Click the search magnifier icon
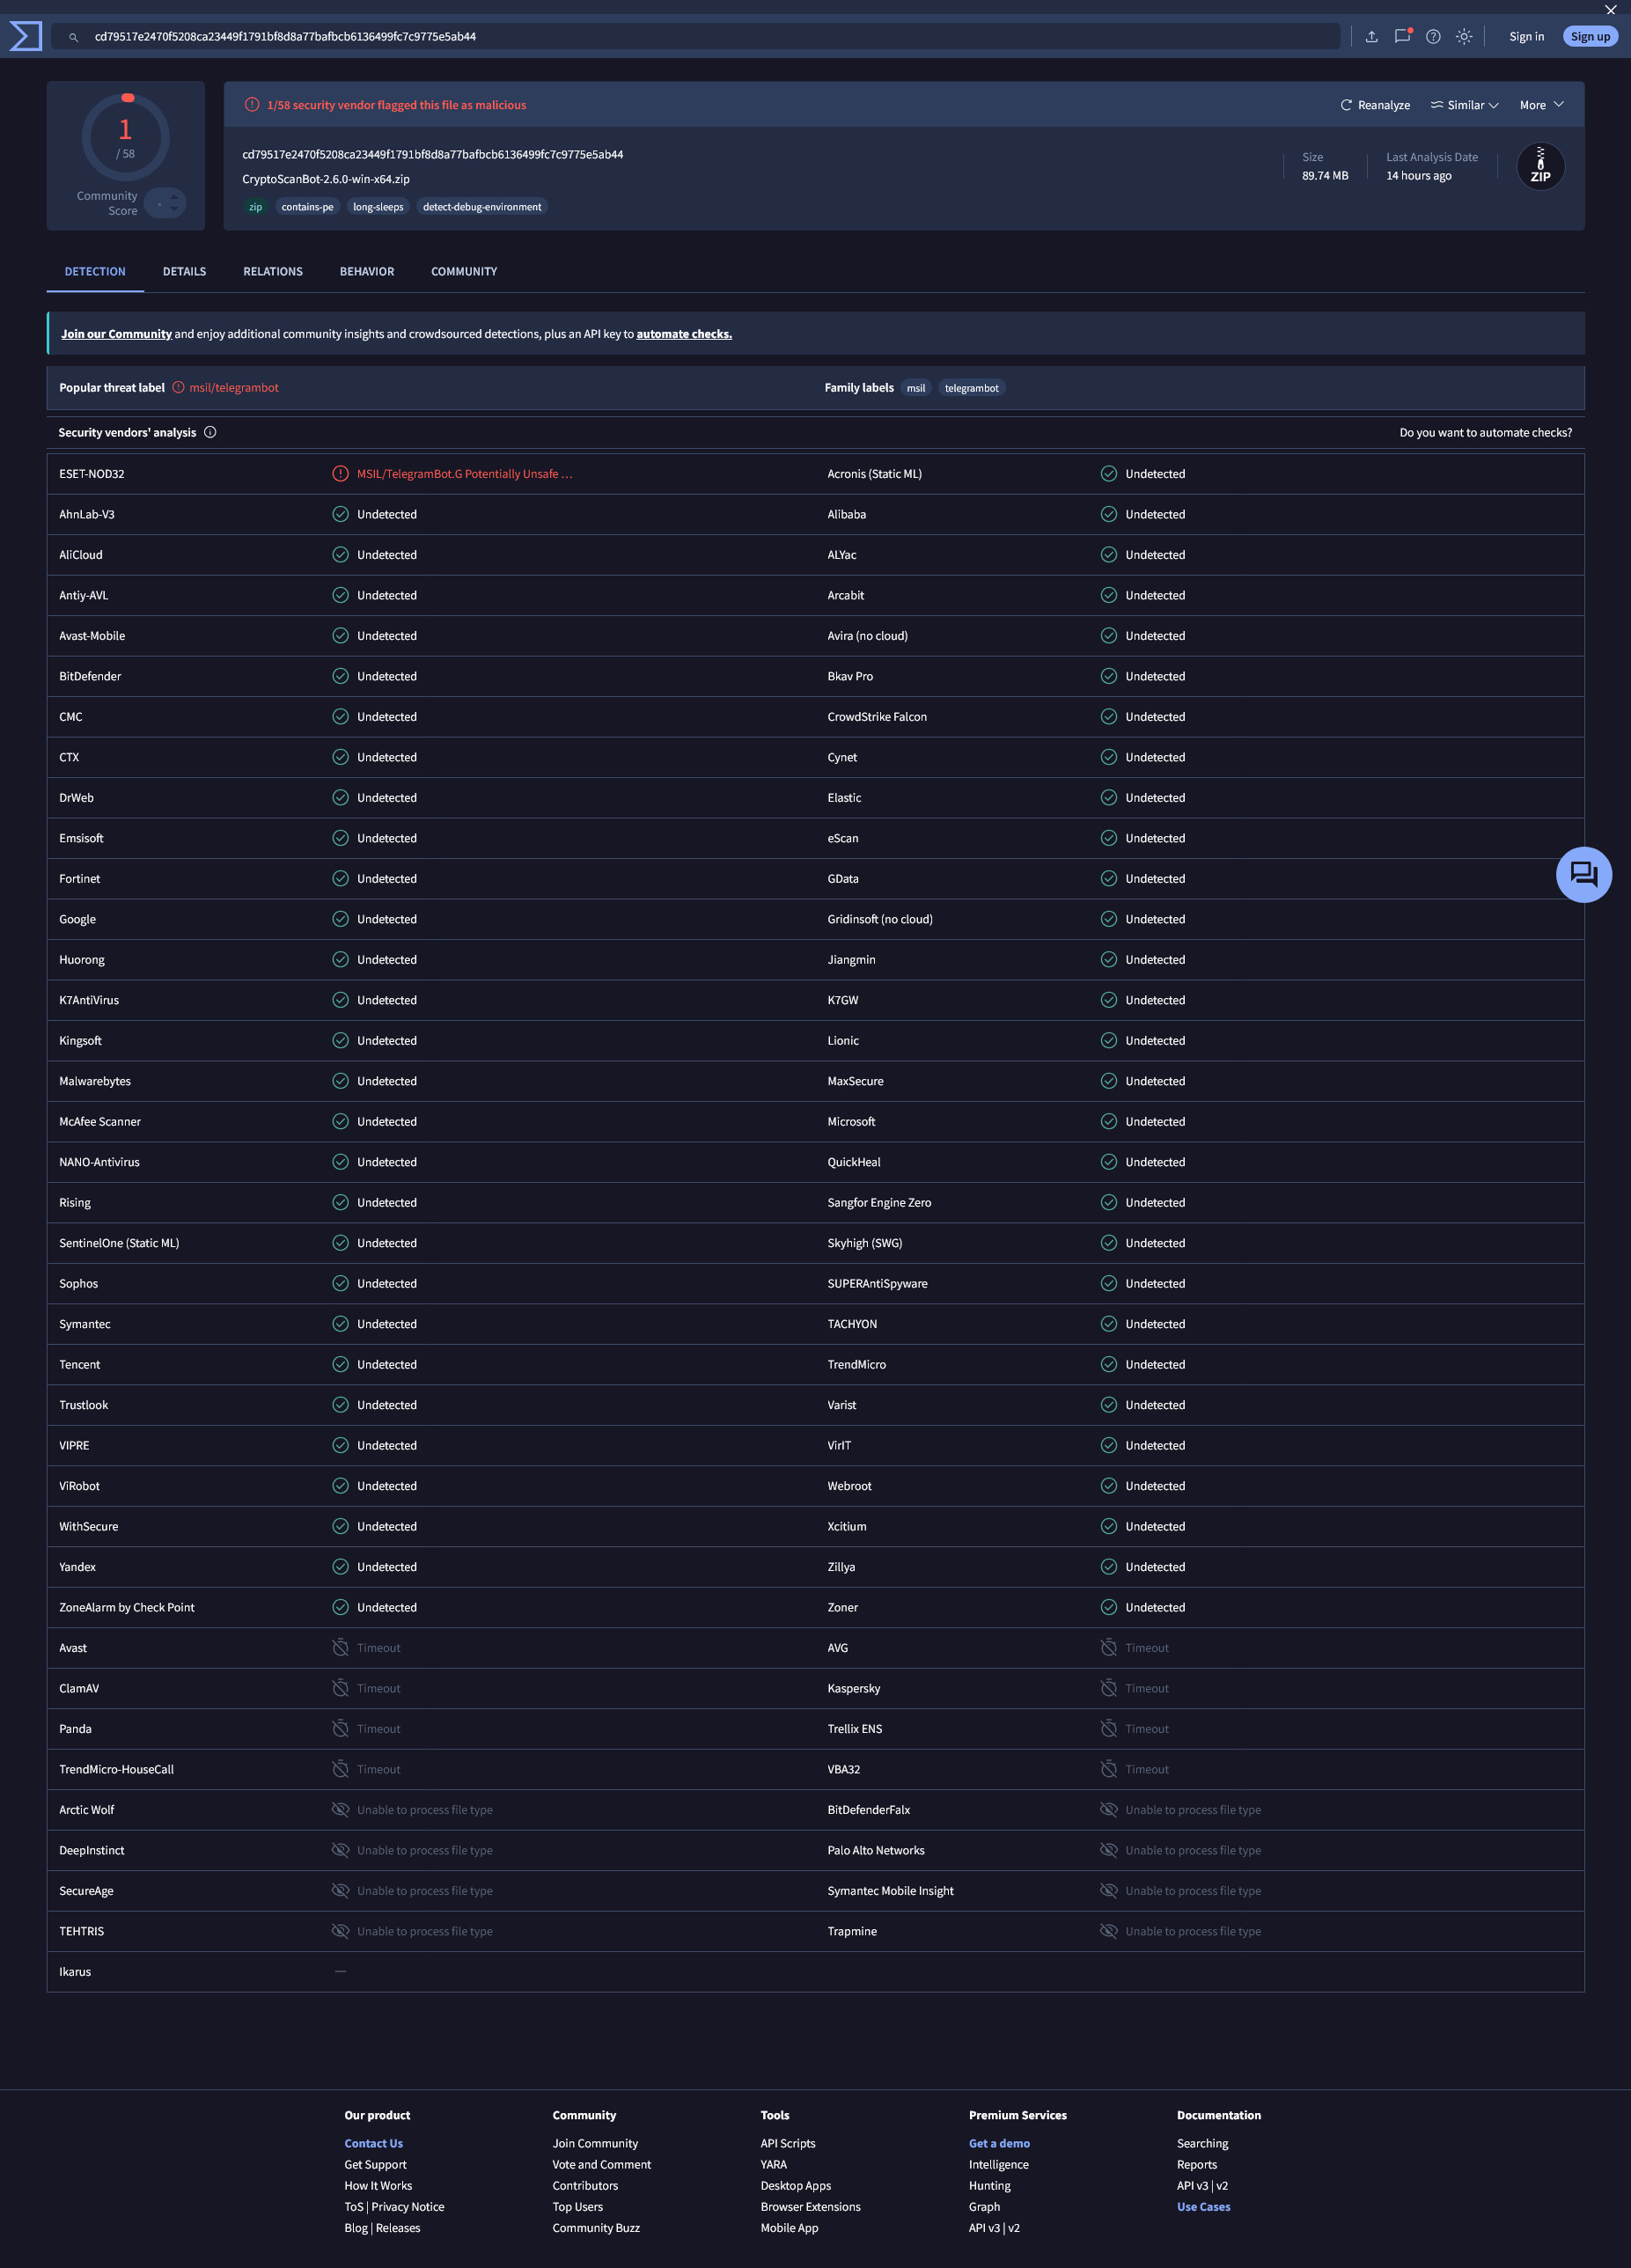Viewport: 1631px width, 2268px height. point(73,37)
